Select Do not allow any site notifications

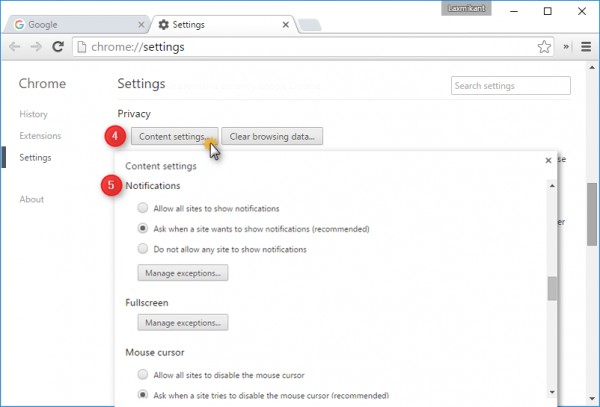143,249
